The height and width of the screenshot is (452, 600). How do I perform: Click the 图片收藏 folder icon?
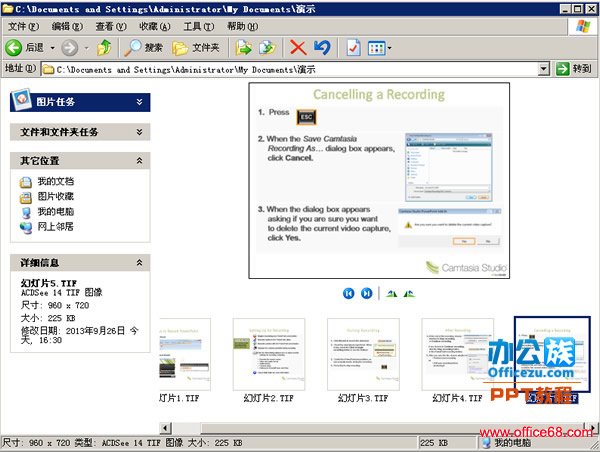[x=26, y=197]
